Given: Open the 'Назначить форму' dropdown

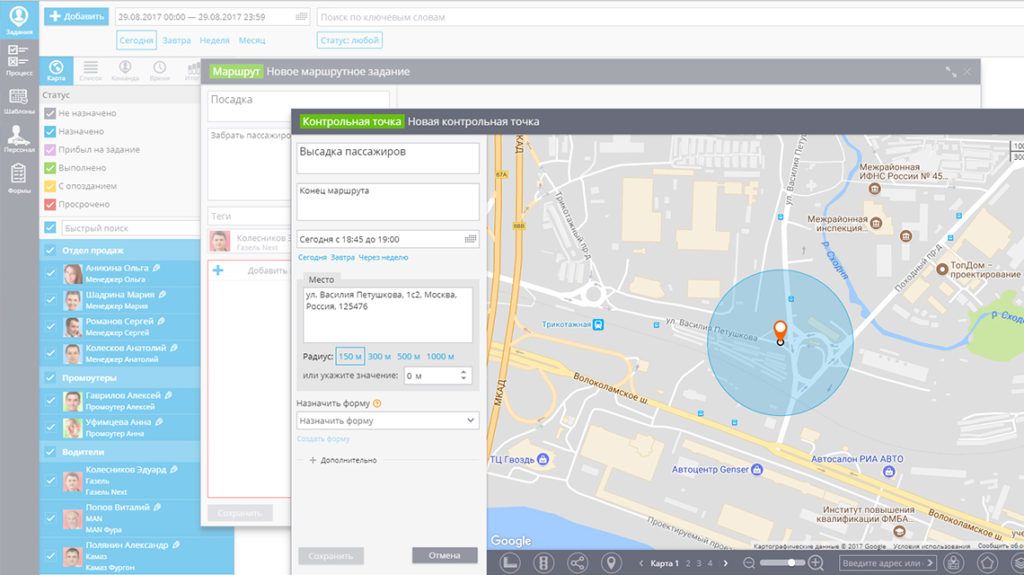Looking at the screenshot, I should tap(388, 421).
